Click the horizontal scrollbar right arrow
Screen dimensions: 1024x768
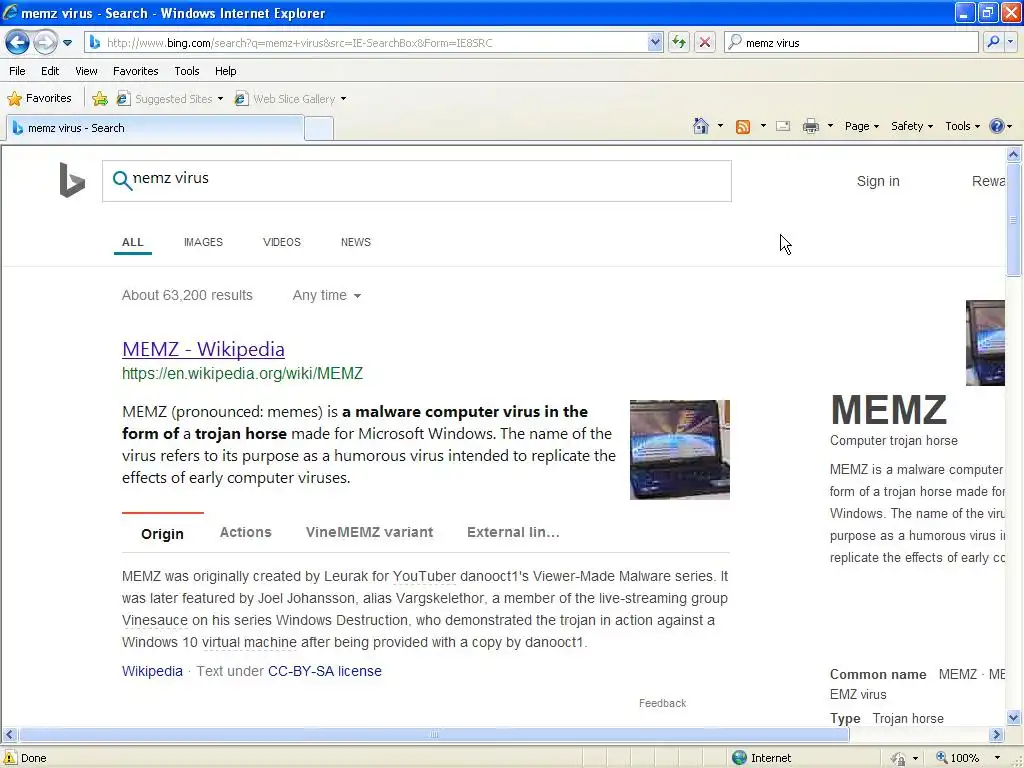pos(997,735)
